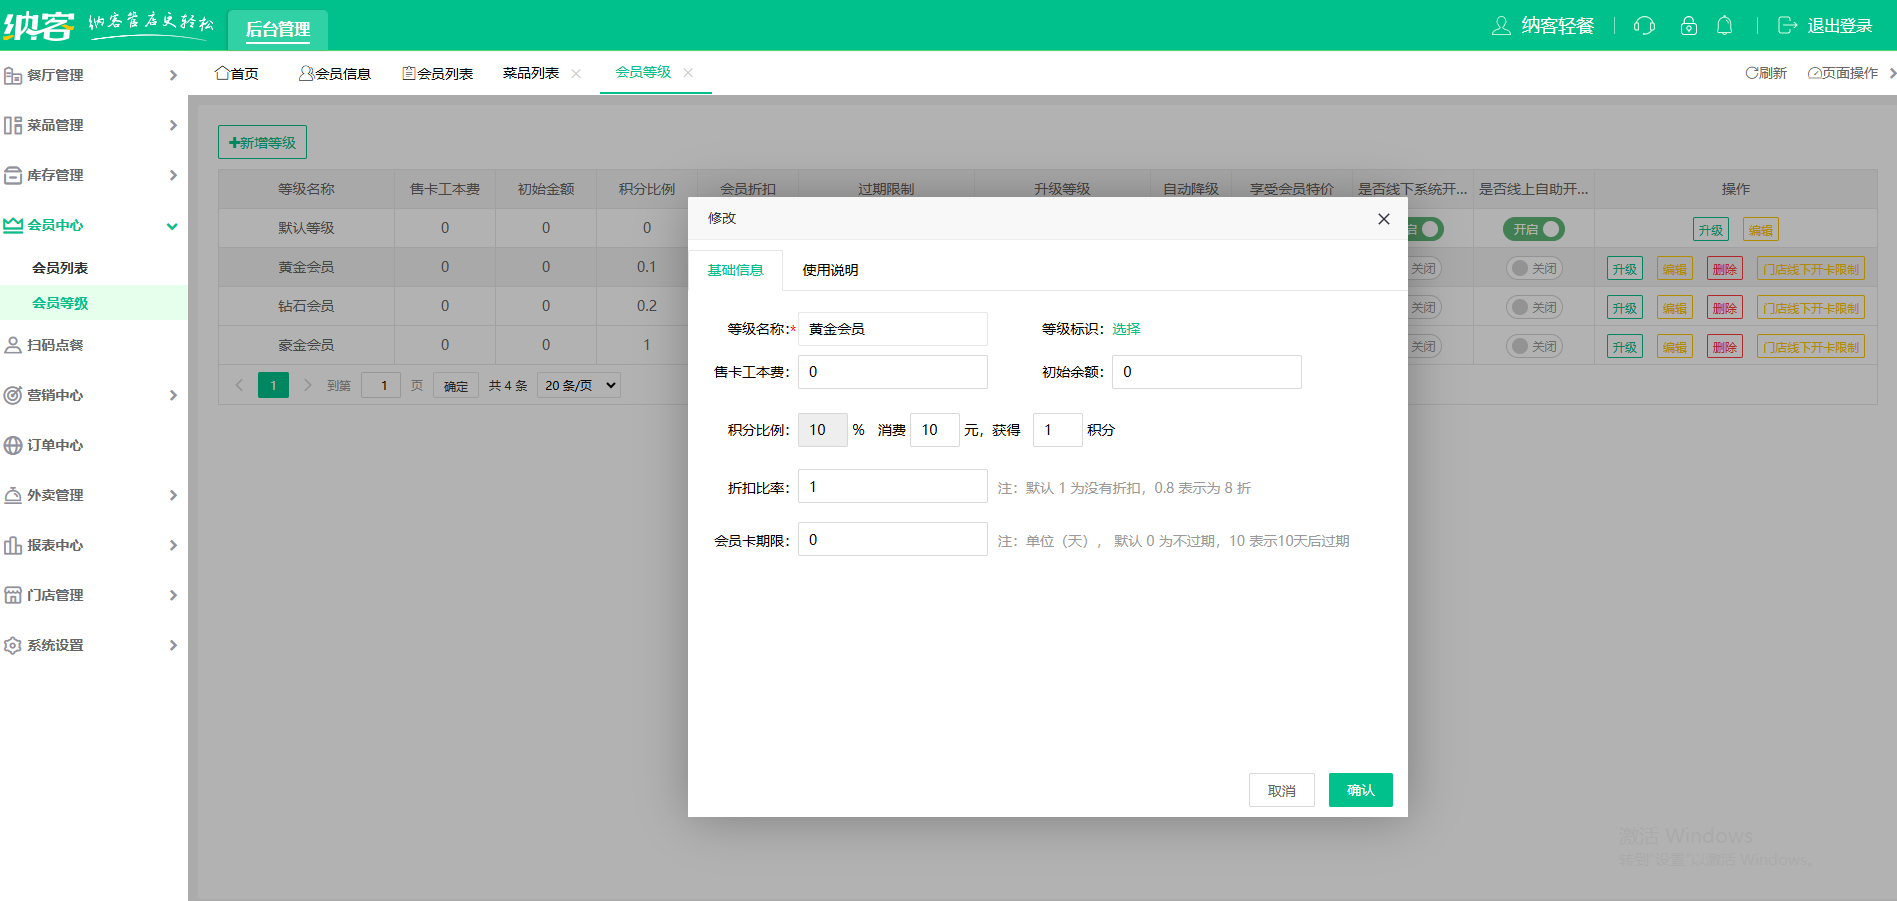Image resolution: width=1897 pixels, height=901 pixels.
Task: Open the 会员列表 page tab
Action: [x=437, y=73]
